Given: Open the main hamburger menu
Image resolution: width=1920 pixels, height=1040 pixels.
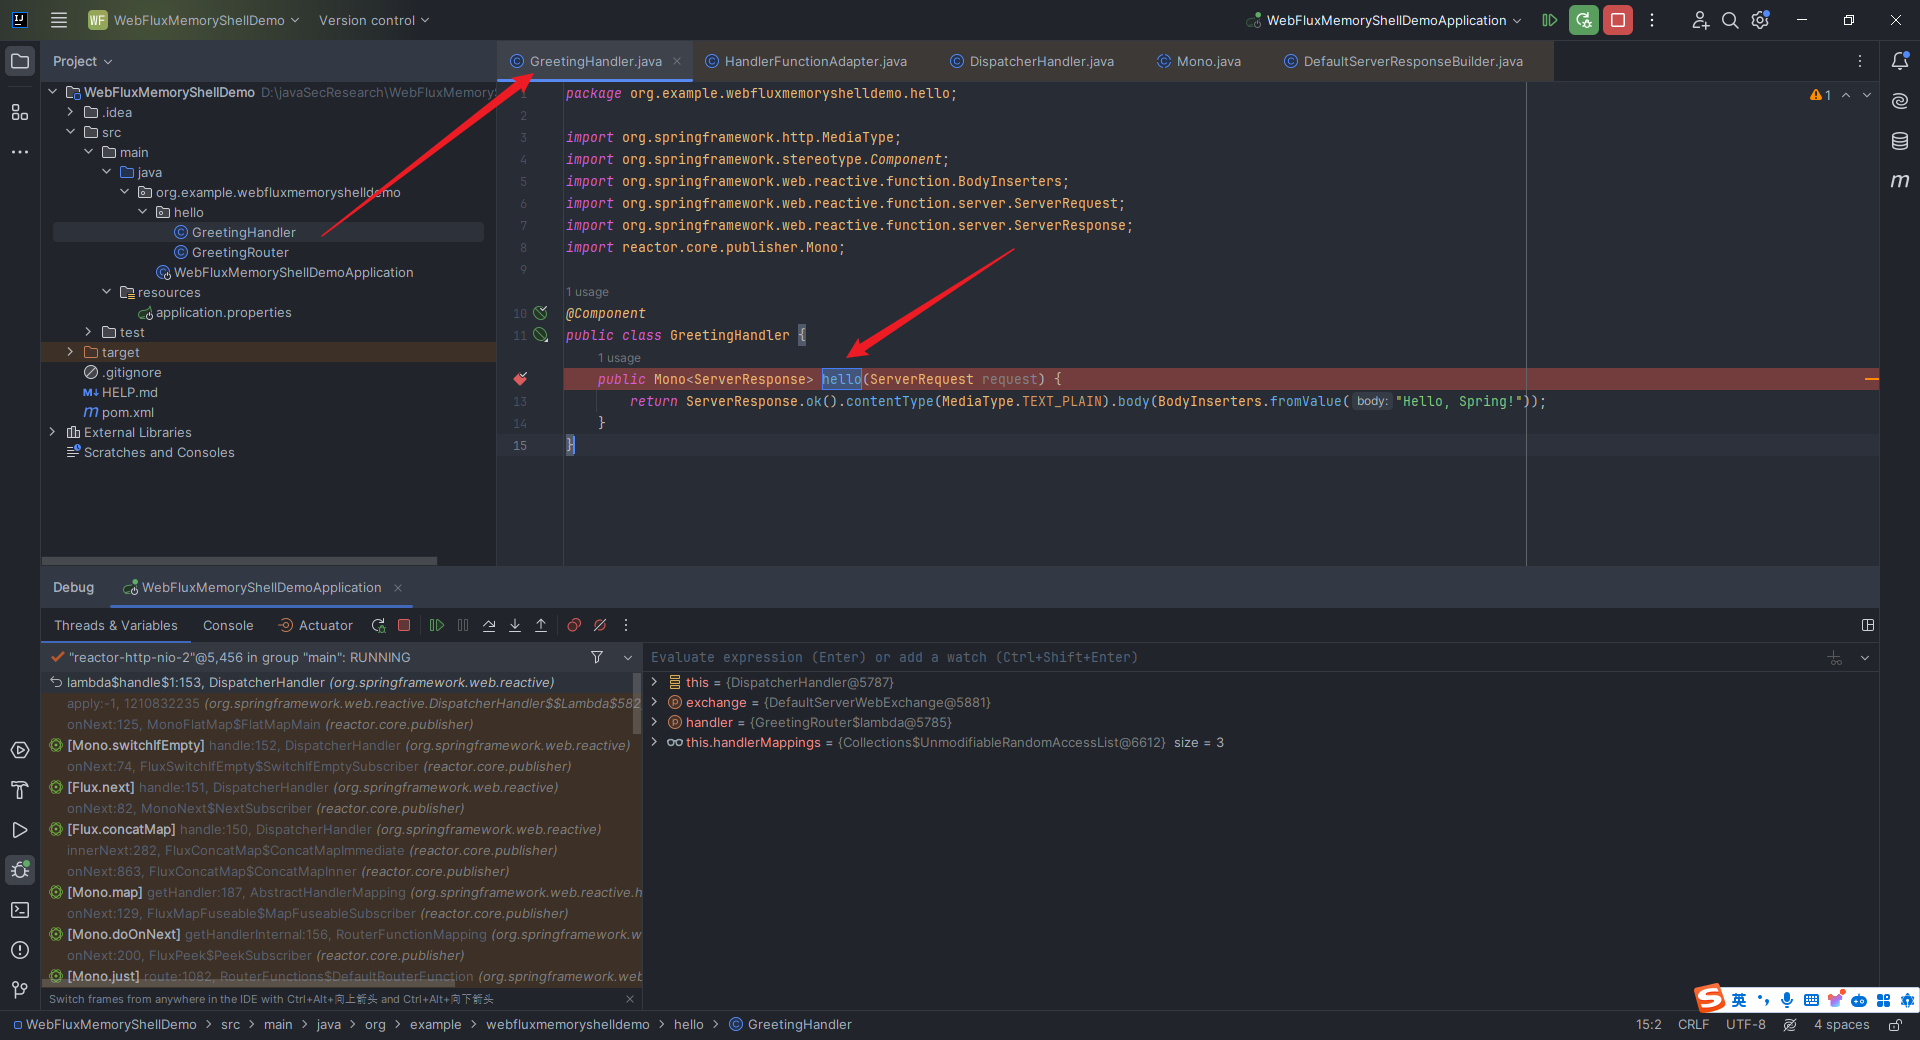Looking at the screenshot, I should [59, 20].
